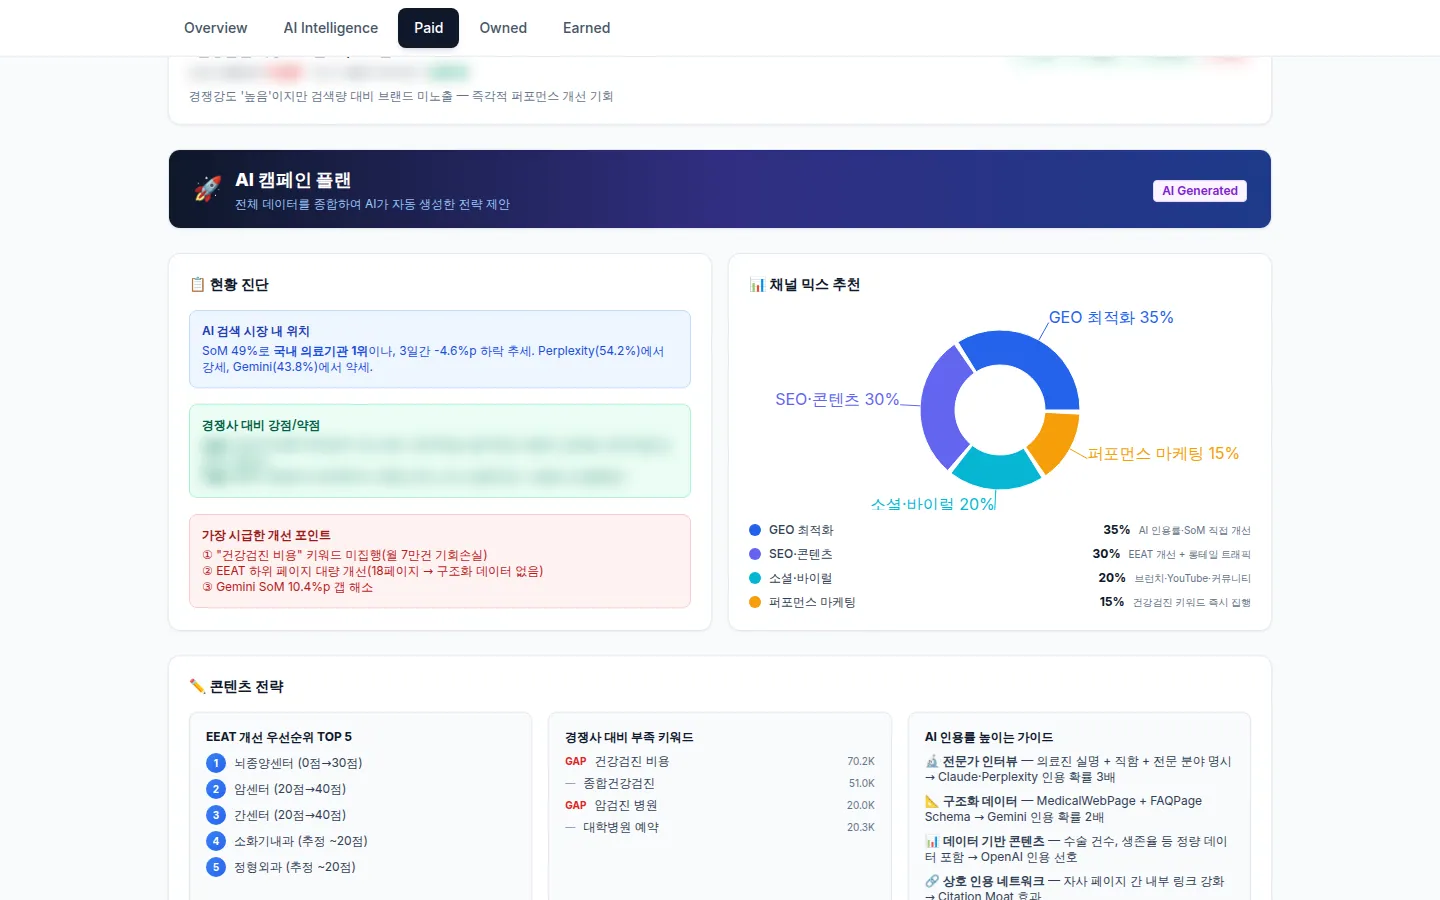Click the microscope icon beside 전문가 인터뷰
This screenshot has width=1440, height=900.
click(932, 761)
